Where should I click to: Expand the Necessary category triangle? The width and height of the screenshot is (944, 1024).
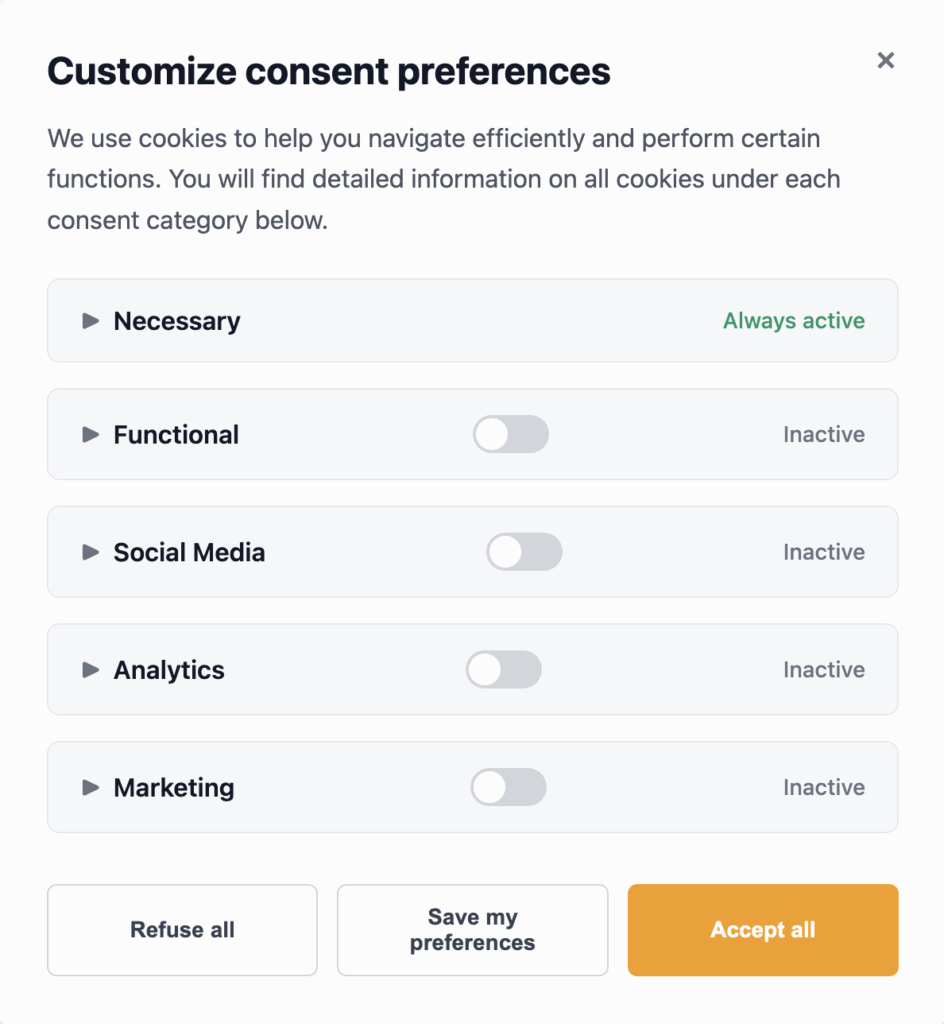91,321
